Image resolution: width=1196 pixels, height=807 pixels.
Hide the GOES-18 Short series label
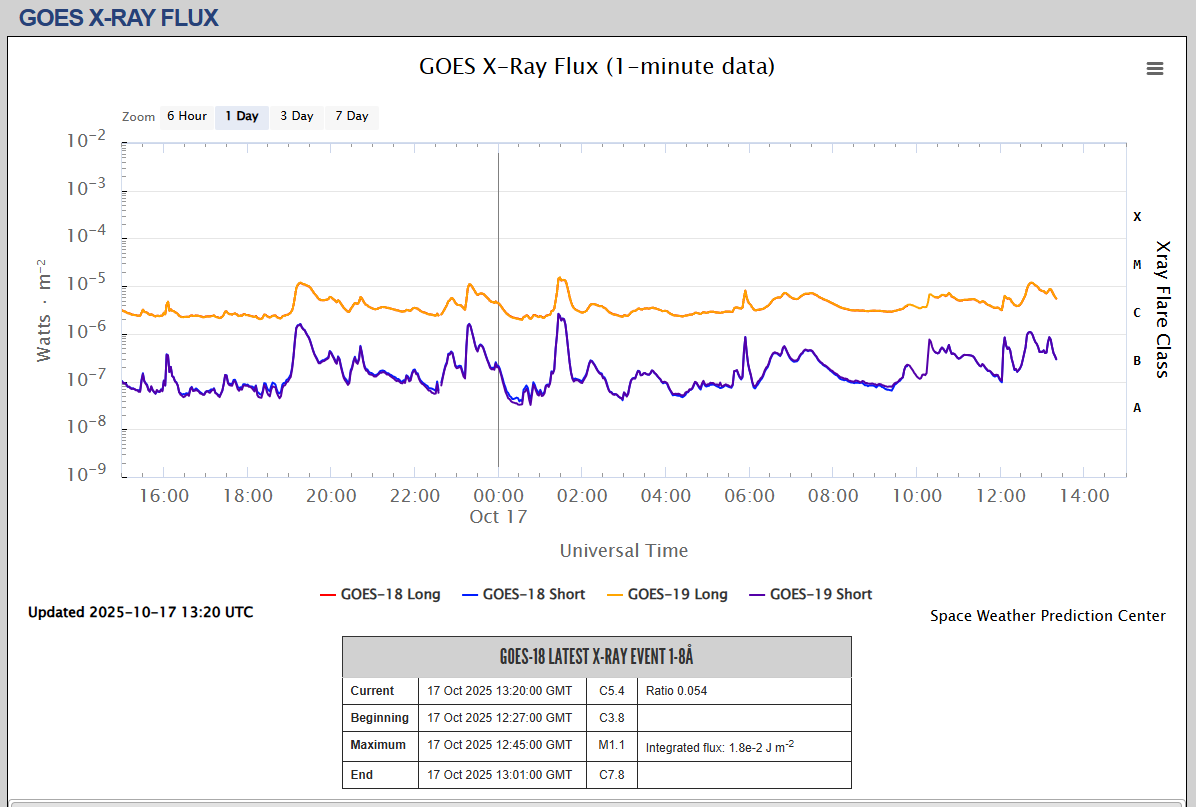tap(533, 594)
